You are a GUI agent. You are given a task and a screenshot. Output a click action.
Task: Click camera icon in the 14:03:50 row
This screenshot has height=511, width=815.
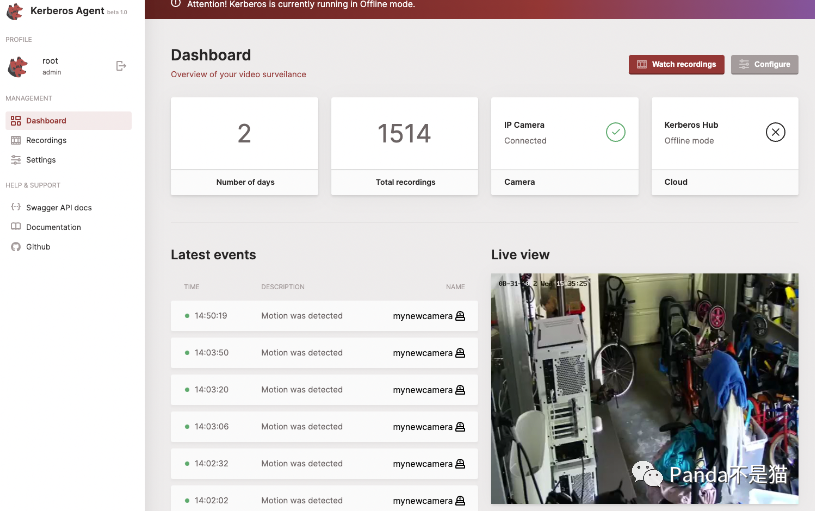[460, 353]
